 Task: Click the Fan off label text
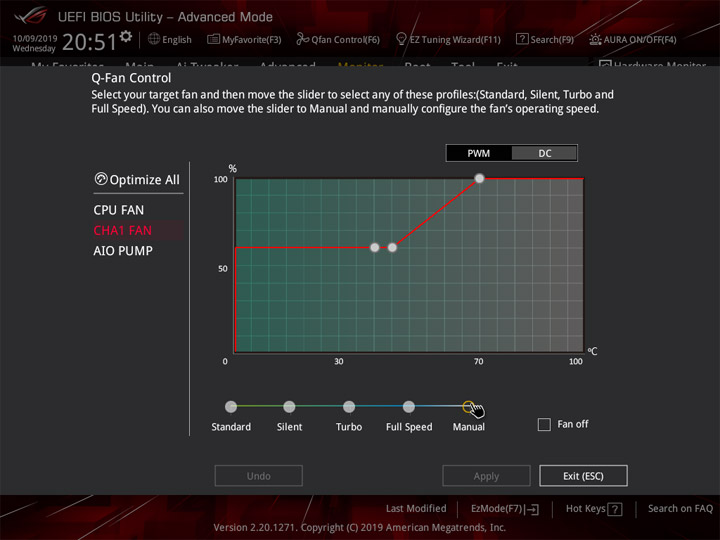[573, 424]
